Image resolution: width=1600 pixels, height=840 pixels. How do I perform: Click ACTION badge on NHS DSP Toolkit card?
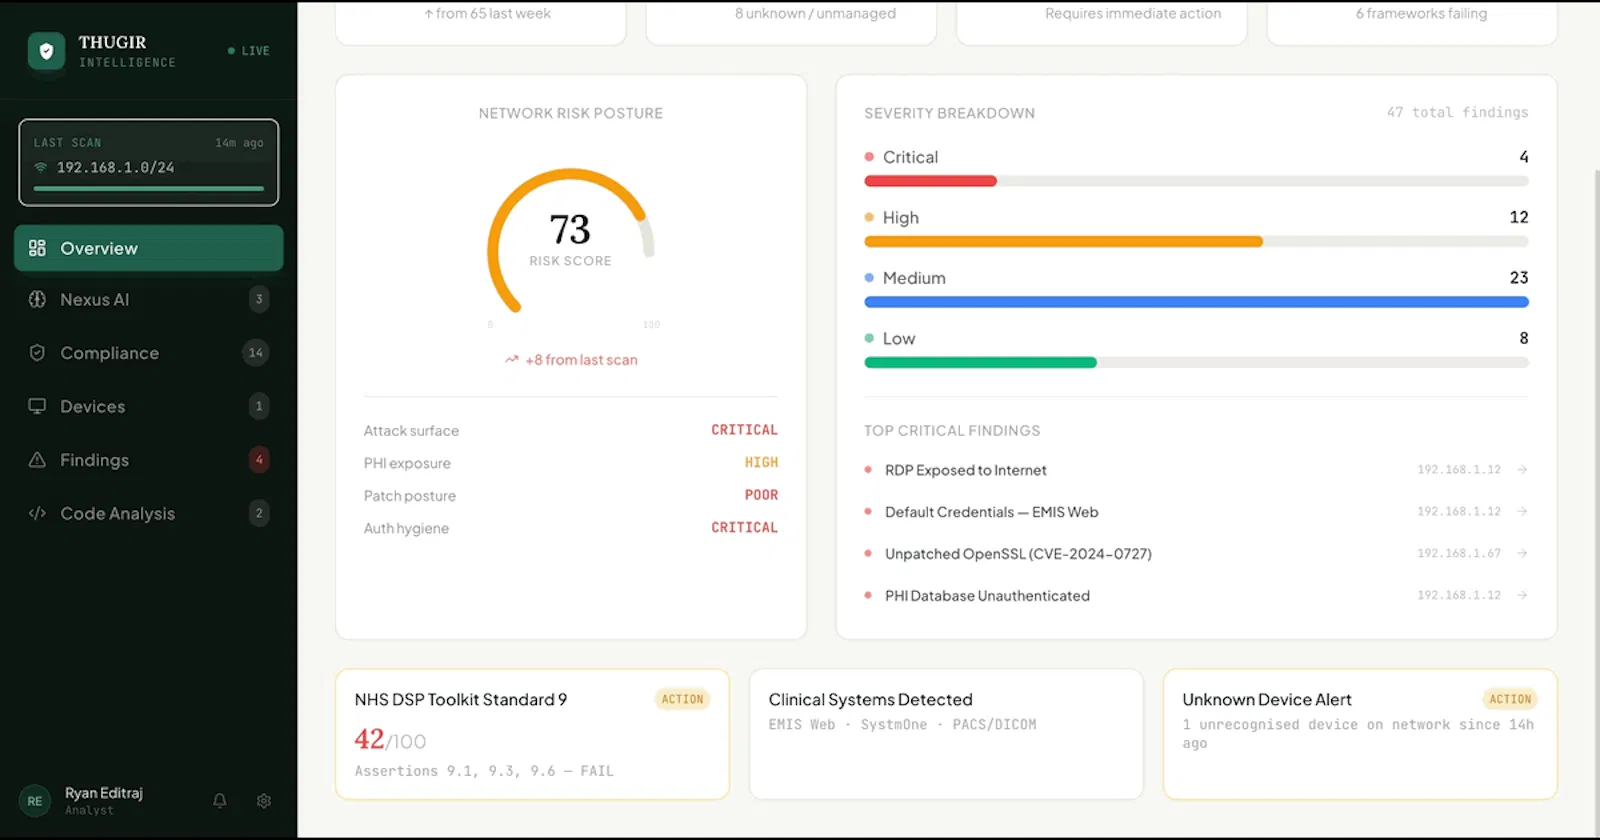click(683, 699)
